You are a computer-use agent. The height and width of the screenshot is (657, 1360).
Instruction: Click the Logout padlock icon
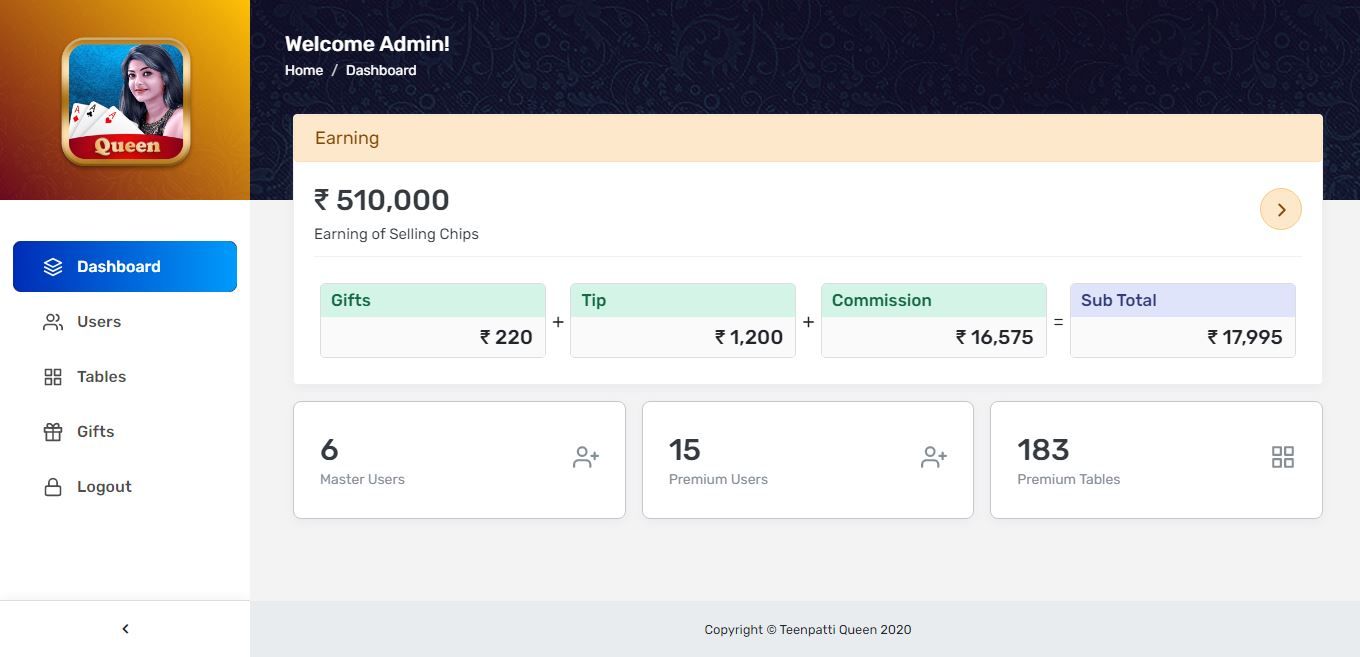pyautogui.click(x=53, y=487)
